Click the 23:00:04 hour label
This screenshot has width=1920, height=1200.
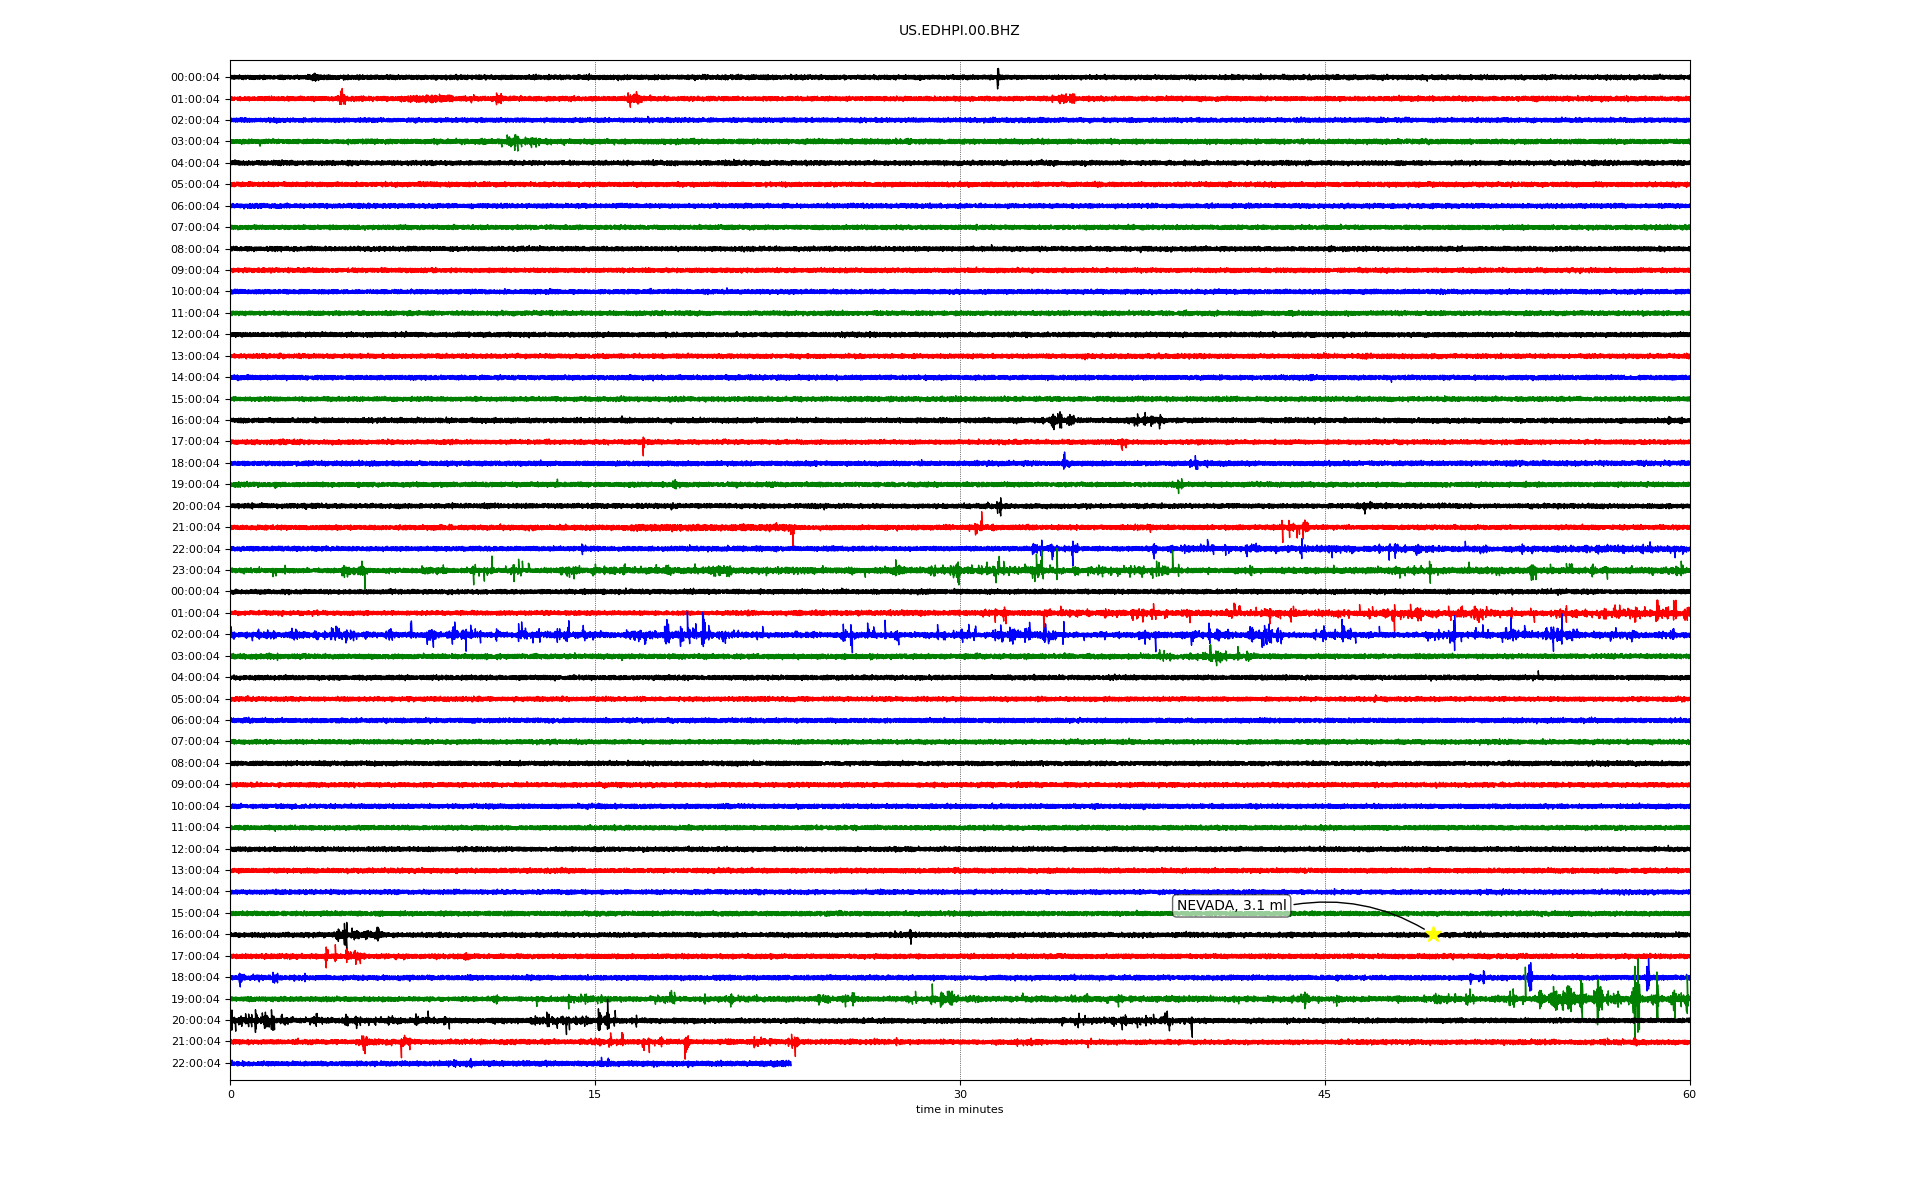pos(195,571)
